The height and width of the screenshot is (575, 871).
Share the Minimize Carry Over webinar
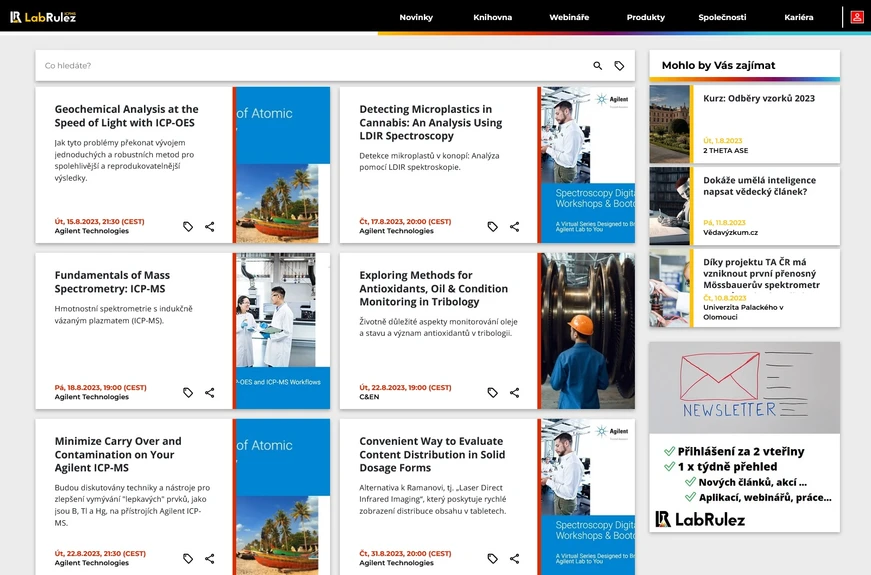point(209,558)
